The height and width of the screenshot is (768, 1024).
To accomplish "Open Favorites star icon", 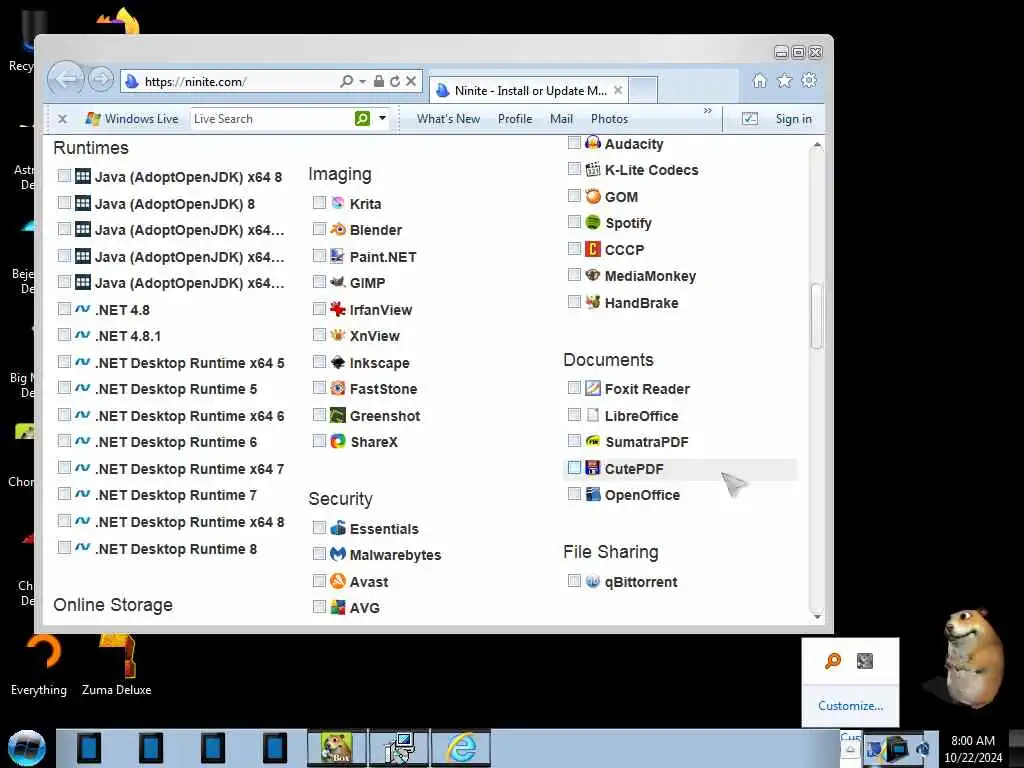I will click(784, 80).
